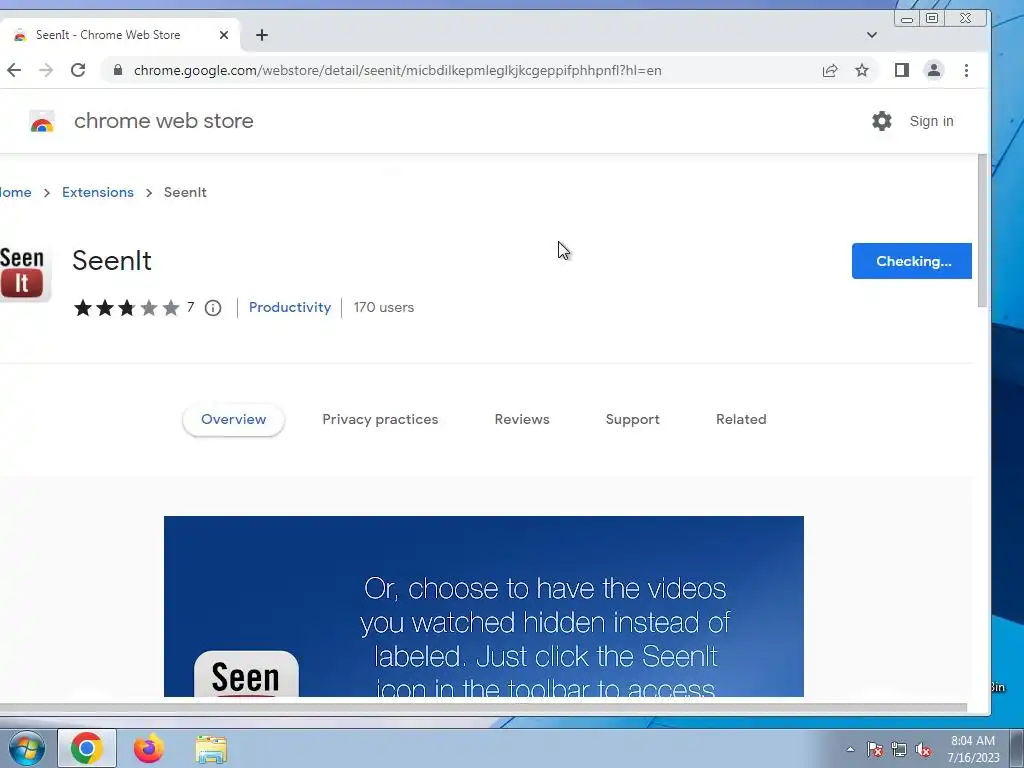Bookmark this page with the star

click(x=862, y=71)
